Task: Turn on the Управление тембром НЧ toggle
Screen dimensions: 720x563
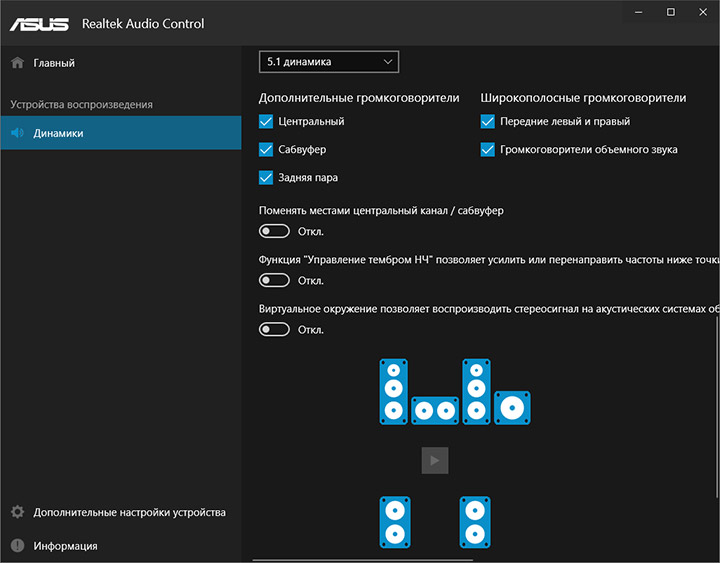Action: point(273,281)
